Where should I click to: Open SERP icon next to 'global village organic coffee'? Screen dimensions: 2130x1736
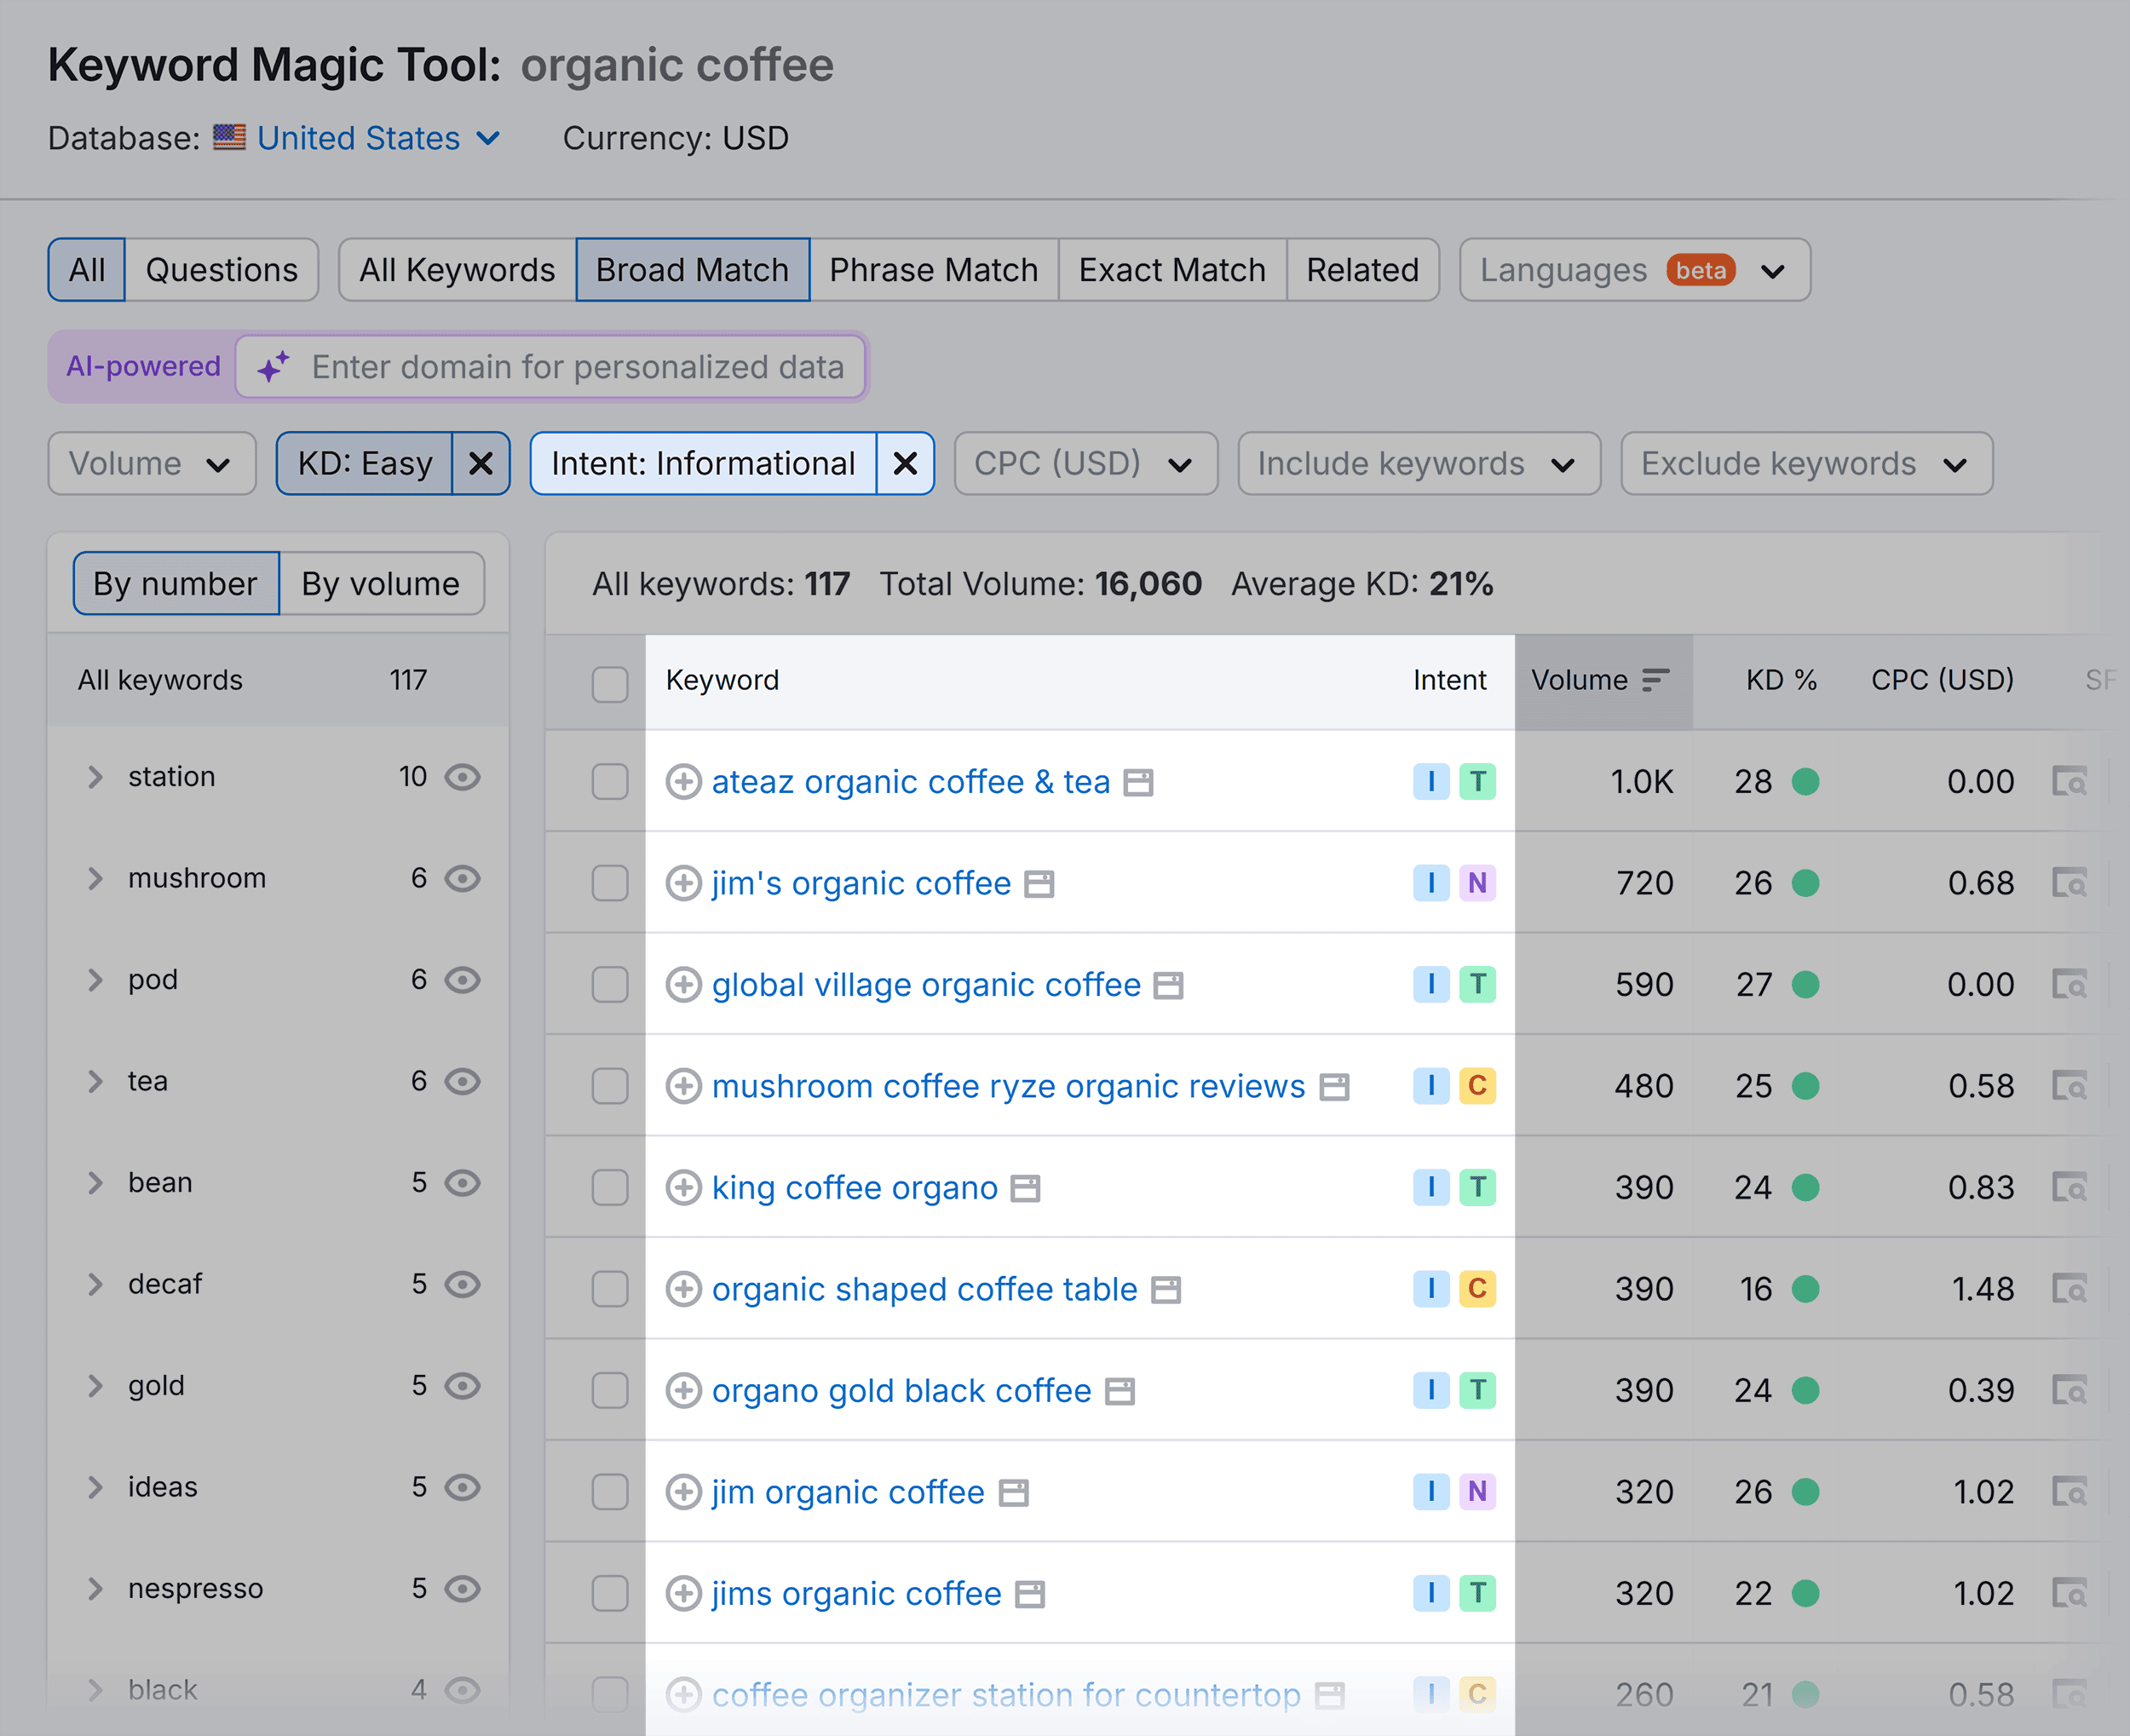coord(1168,986)
